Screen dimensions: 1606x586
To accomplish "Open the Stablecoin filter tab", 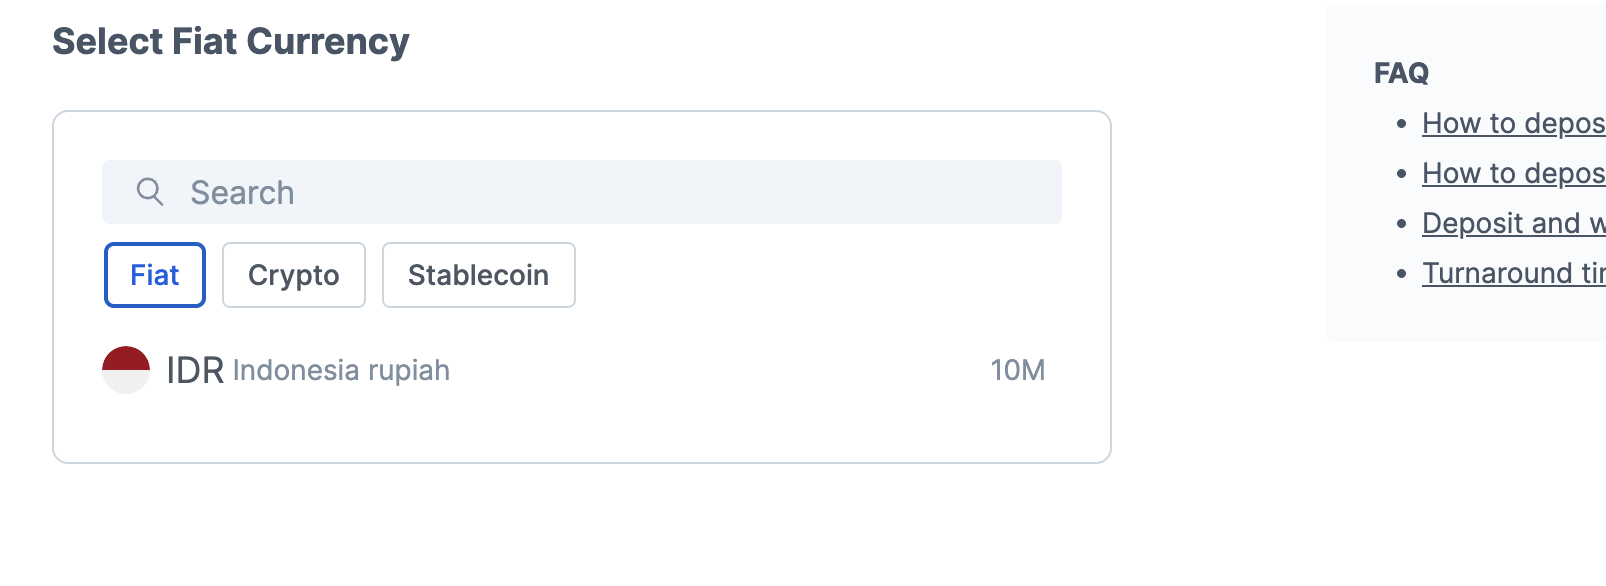I will (479, 275).
